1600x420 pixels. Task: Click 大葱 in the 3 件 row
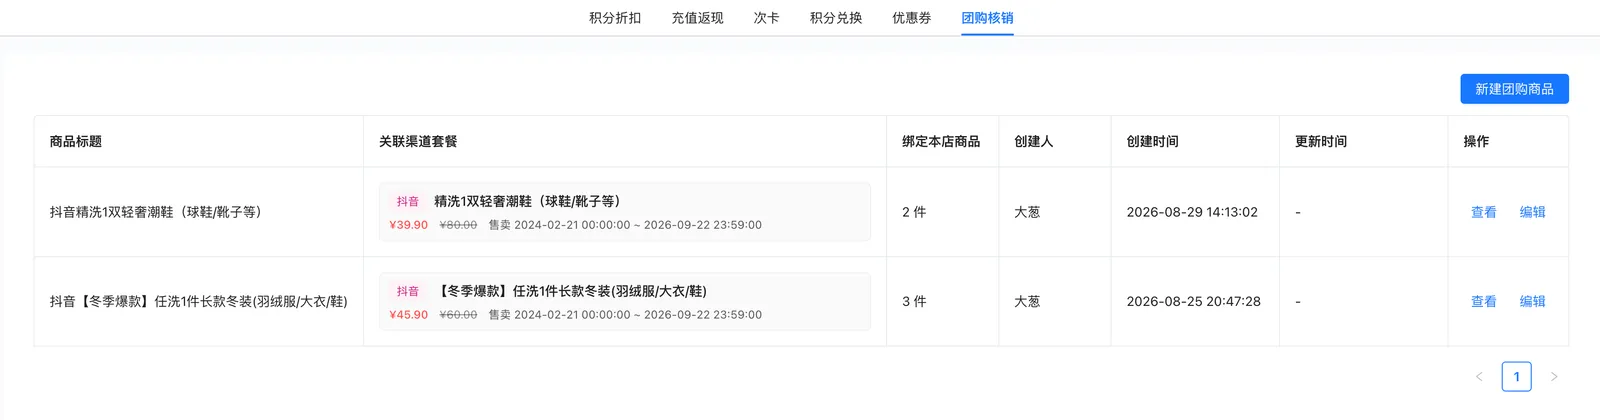[1027, 301]
